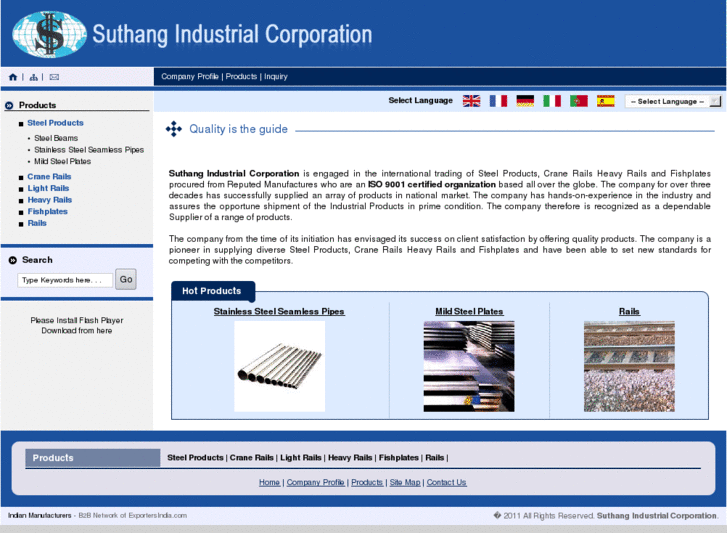This screenshot has width=727, height=545.
Task: Switch language using the French flag
Action: tap(498, 101)
